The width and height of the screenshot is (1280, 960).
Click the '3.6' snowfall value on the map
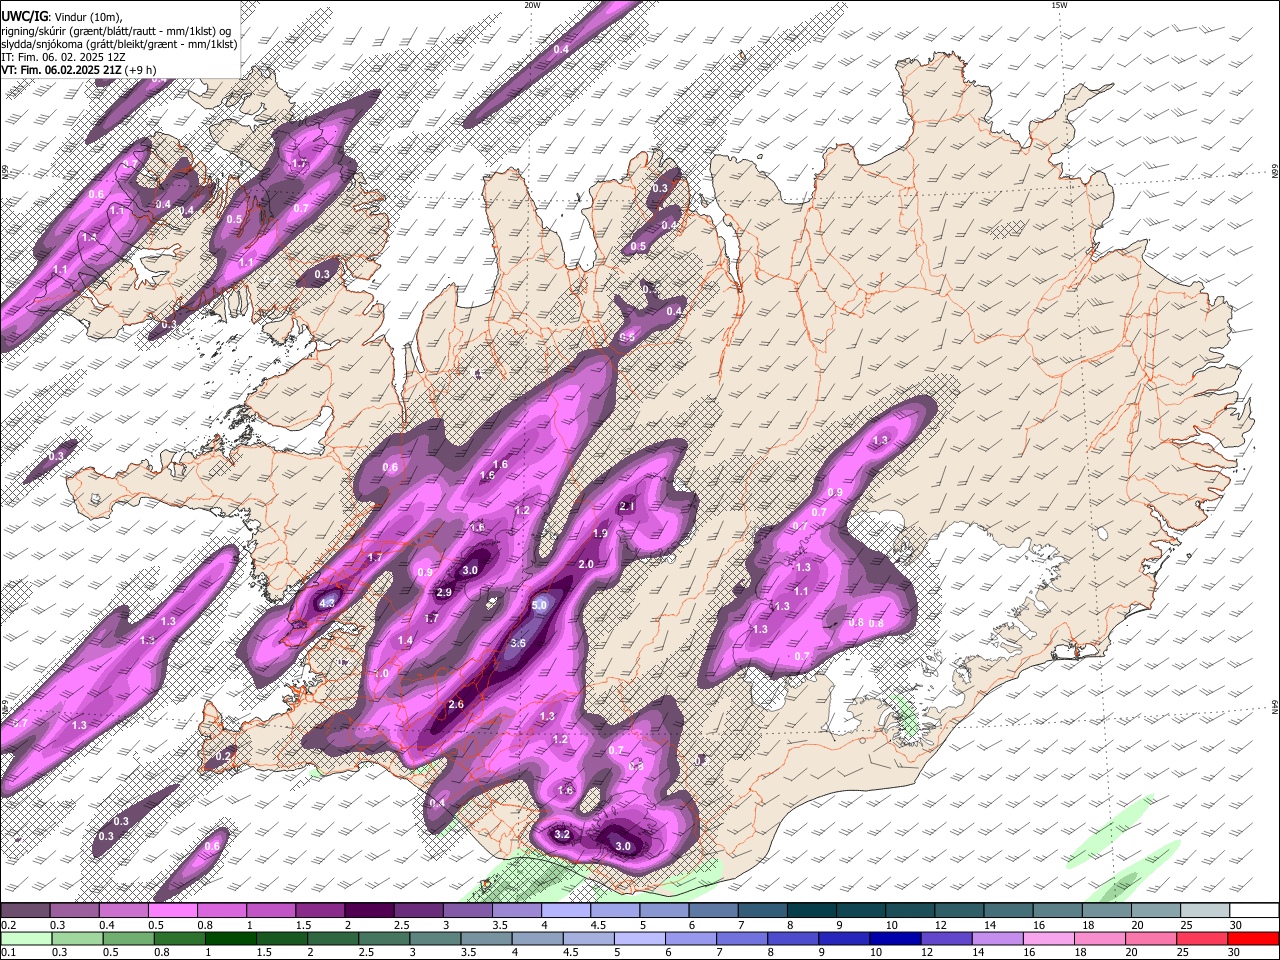[x=518, y=643]
